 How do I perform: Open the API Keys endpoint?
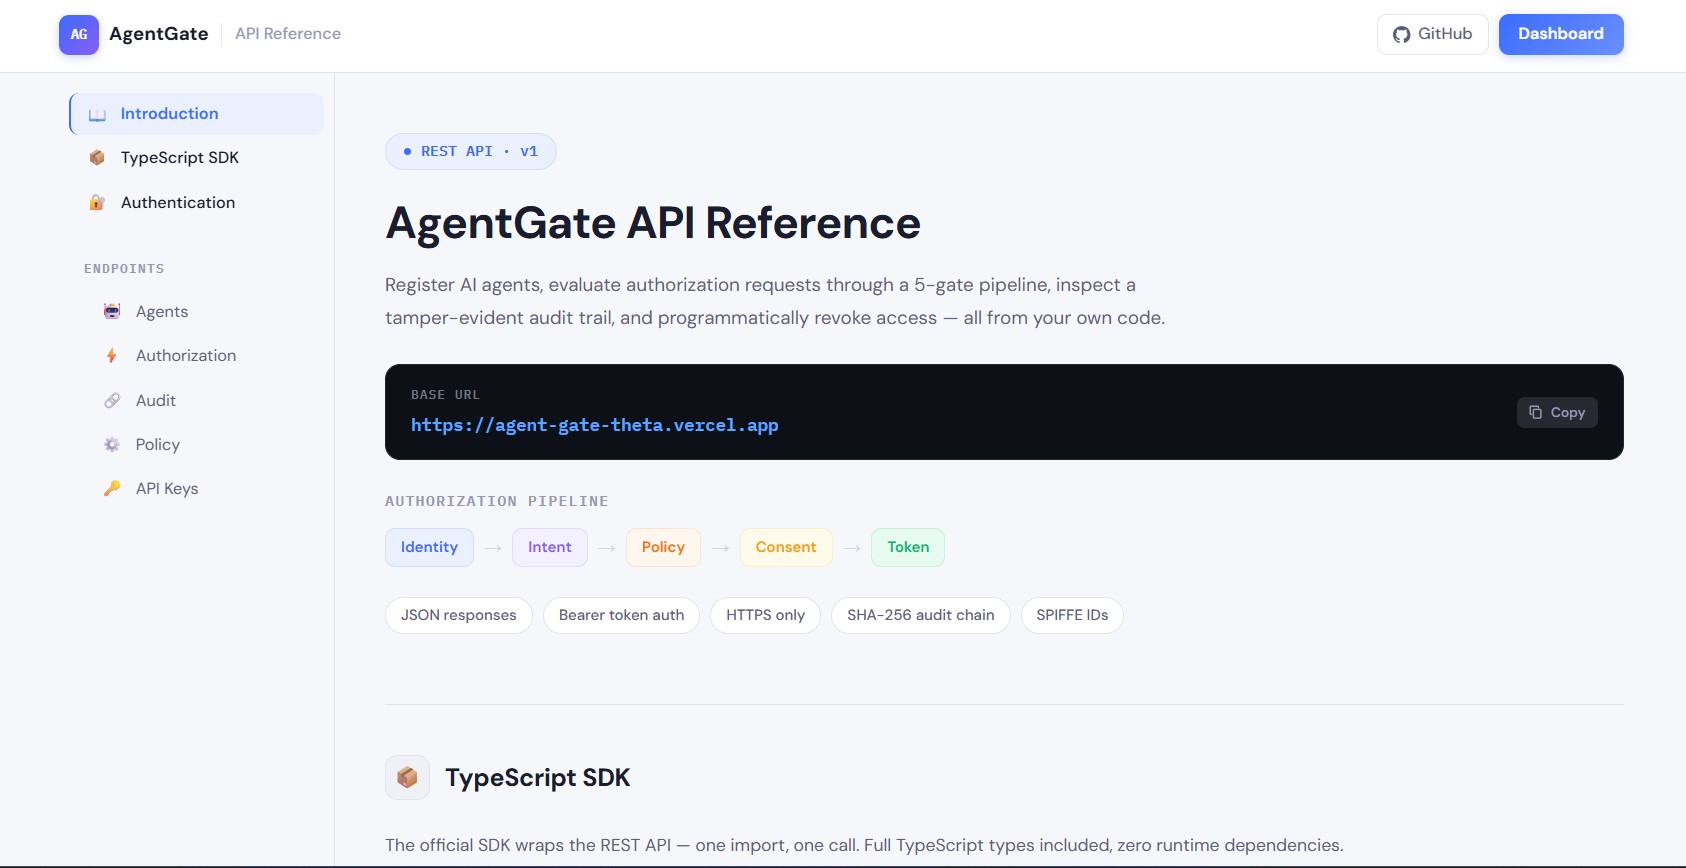204,488
